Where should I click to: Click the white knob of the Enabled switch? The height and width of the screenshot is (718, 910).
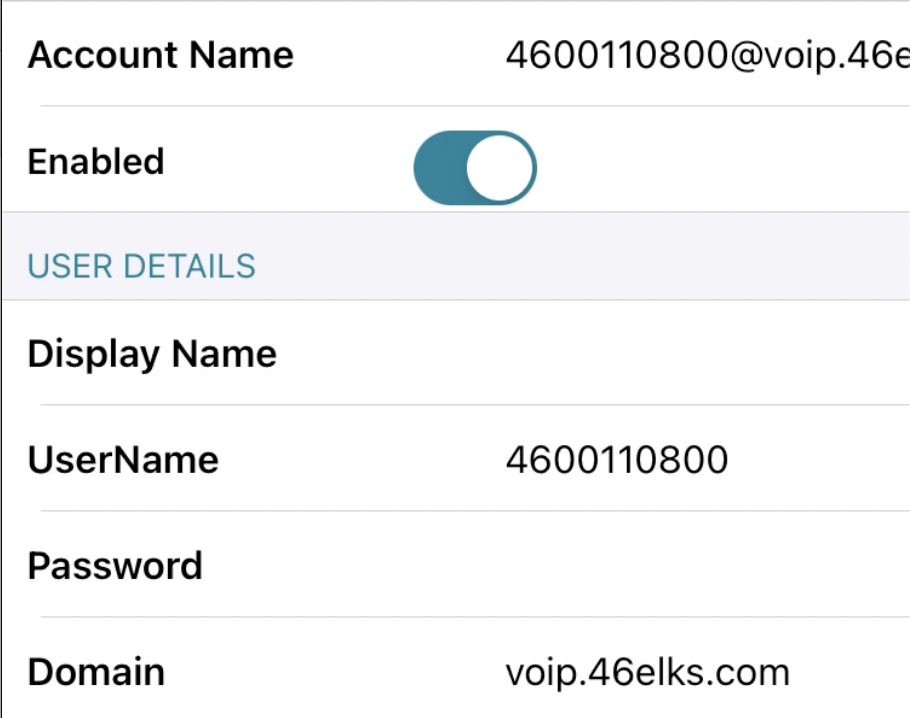point(500,167)
